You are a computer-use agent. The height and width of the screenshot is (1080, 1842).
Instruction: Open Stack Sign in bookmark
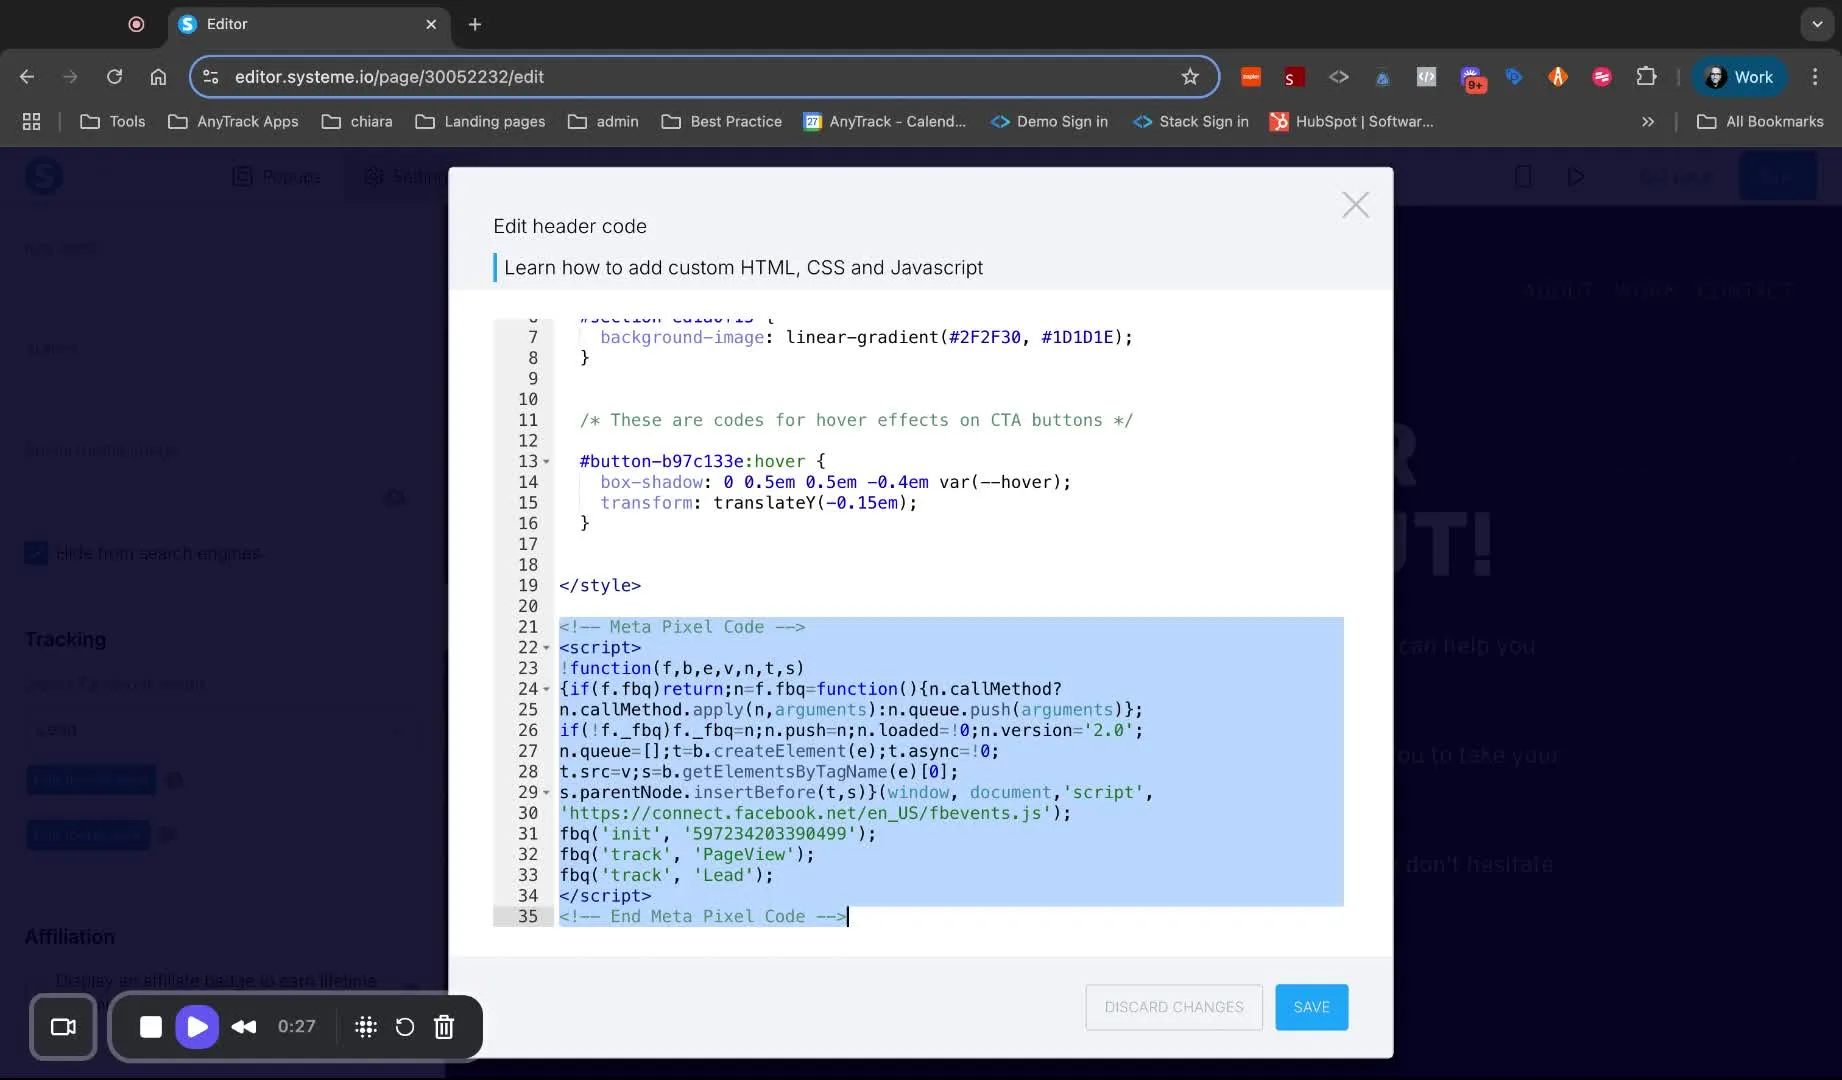pos(1191,121)
